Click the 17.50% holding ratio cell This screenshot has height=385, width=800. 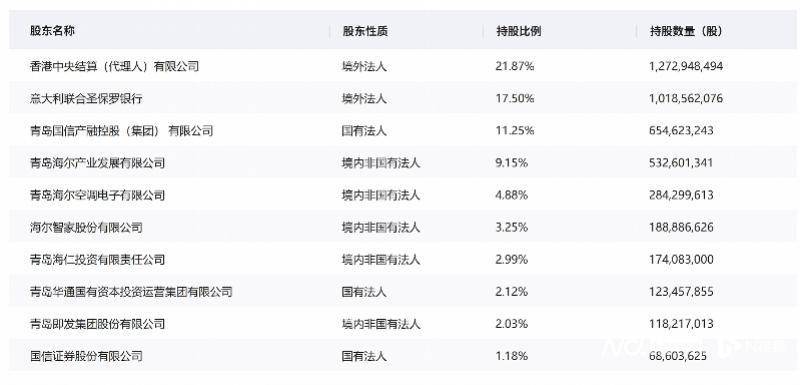pos(515,98)
